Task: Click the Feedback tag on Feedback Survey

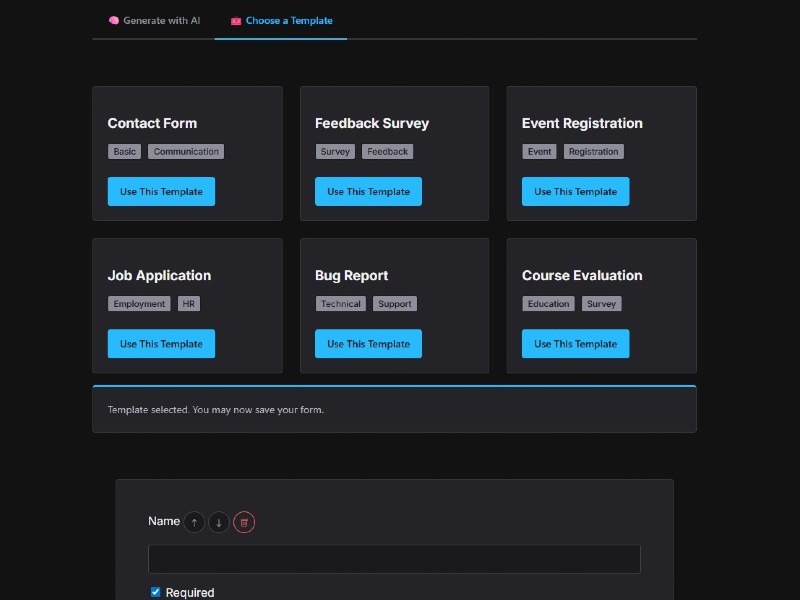Action: coord(387,151)
